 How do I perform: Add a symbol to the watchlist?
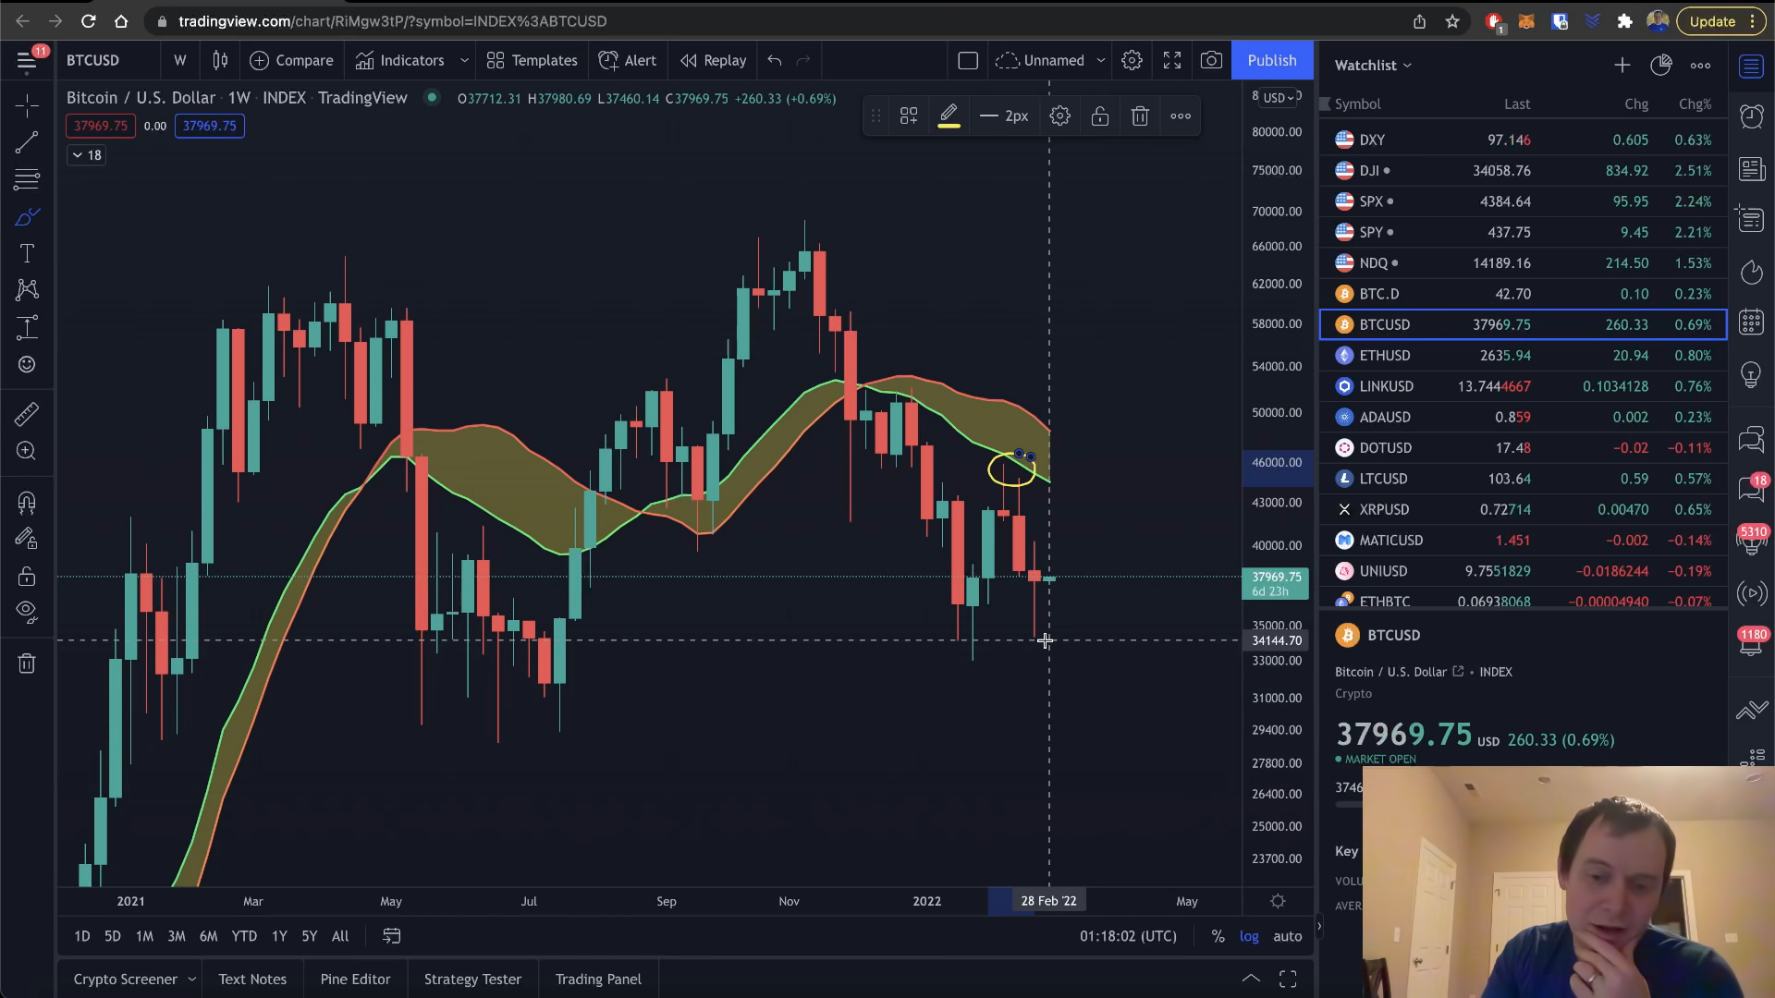(1621, 65)
